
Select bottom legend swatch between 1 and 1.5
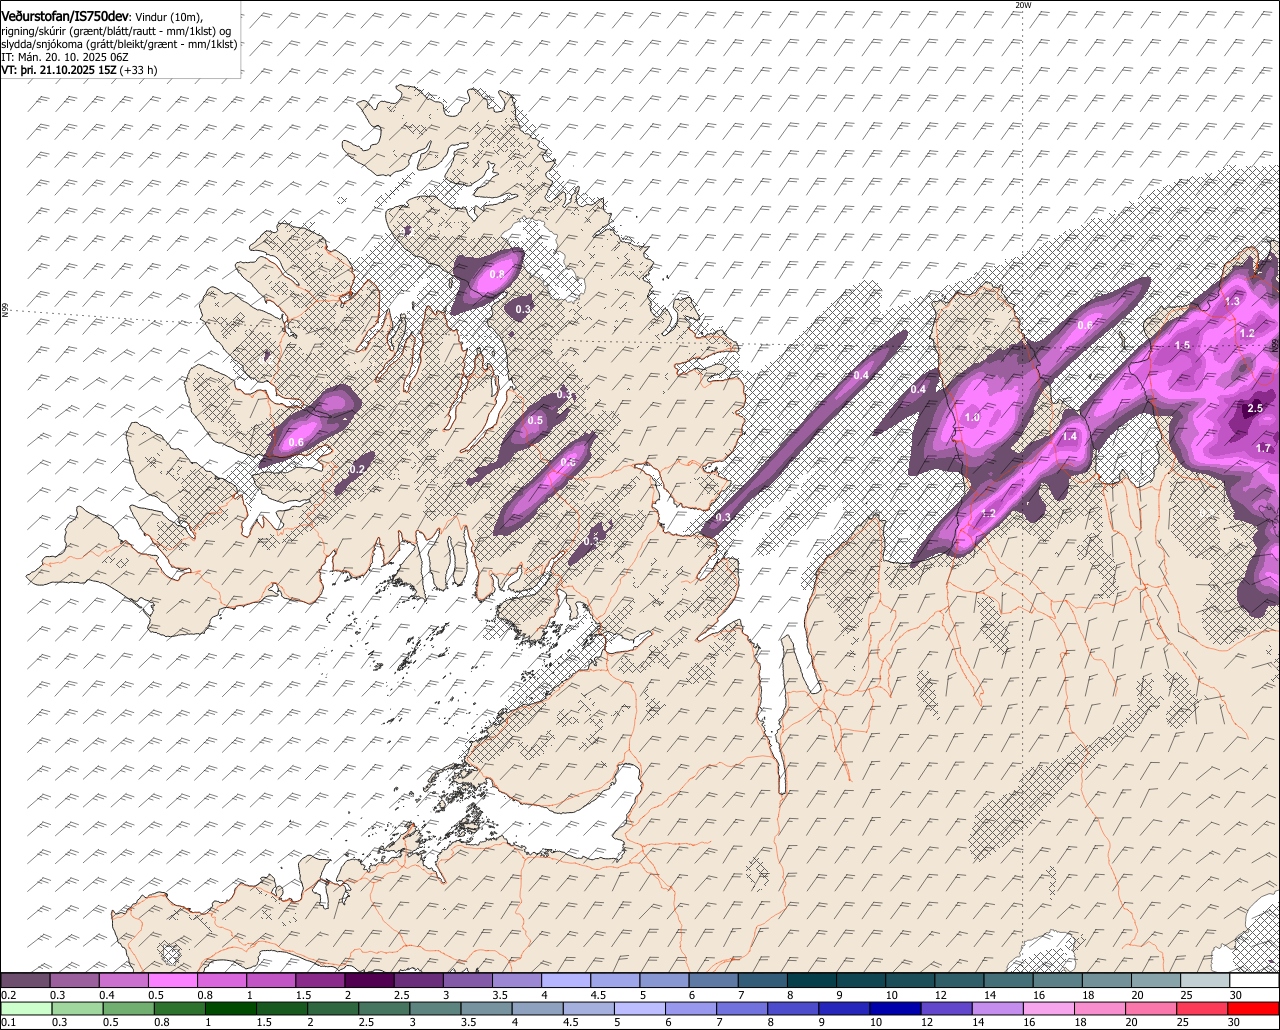pyautogui.click(x=232, y=1008)
